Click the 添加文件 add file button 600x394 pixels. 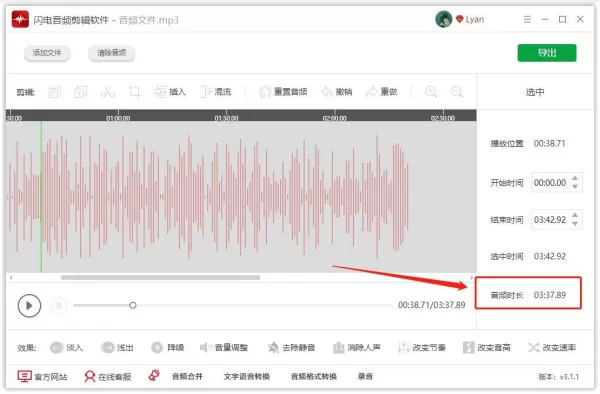[47, 53]
